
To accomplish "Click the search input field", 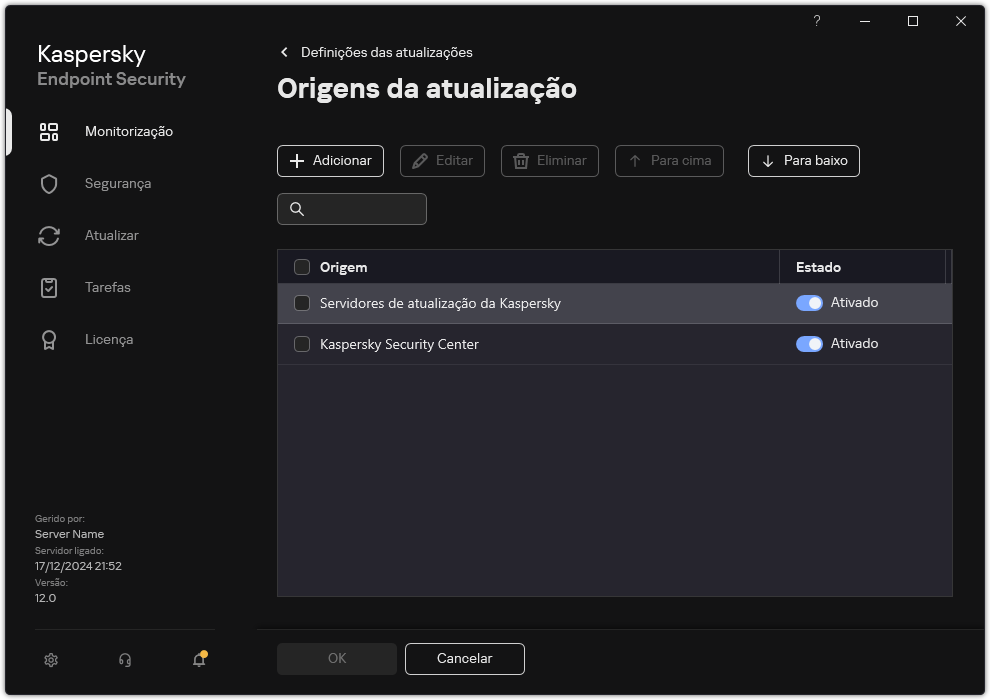I will (x=352, y=209).
